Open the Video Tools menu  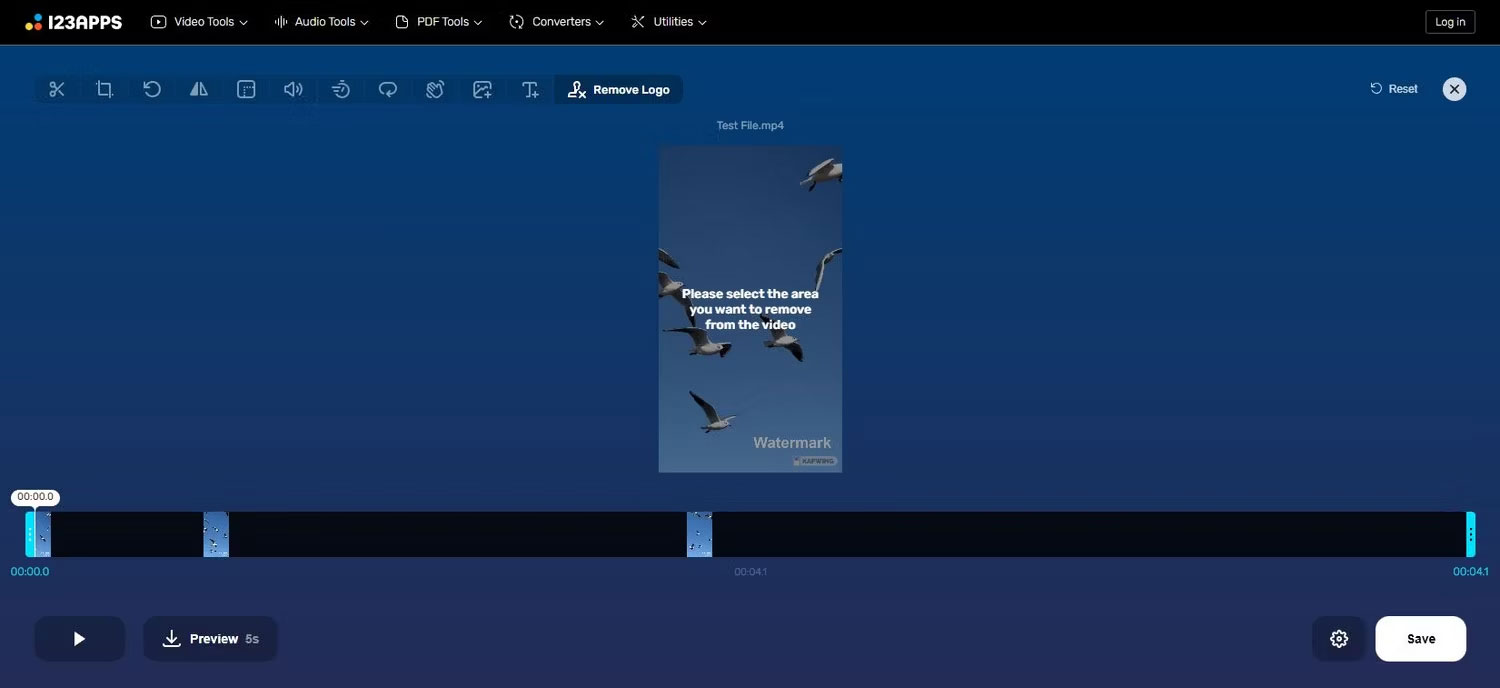198,21
